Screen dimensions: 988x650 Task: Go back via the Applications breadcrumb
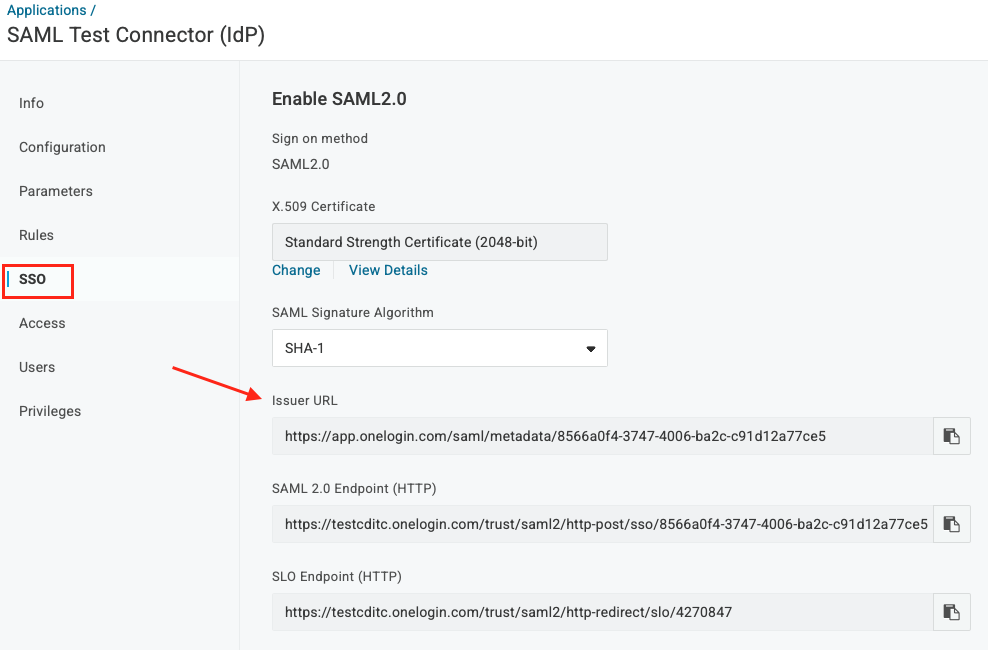pos(47,10)
